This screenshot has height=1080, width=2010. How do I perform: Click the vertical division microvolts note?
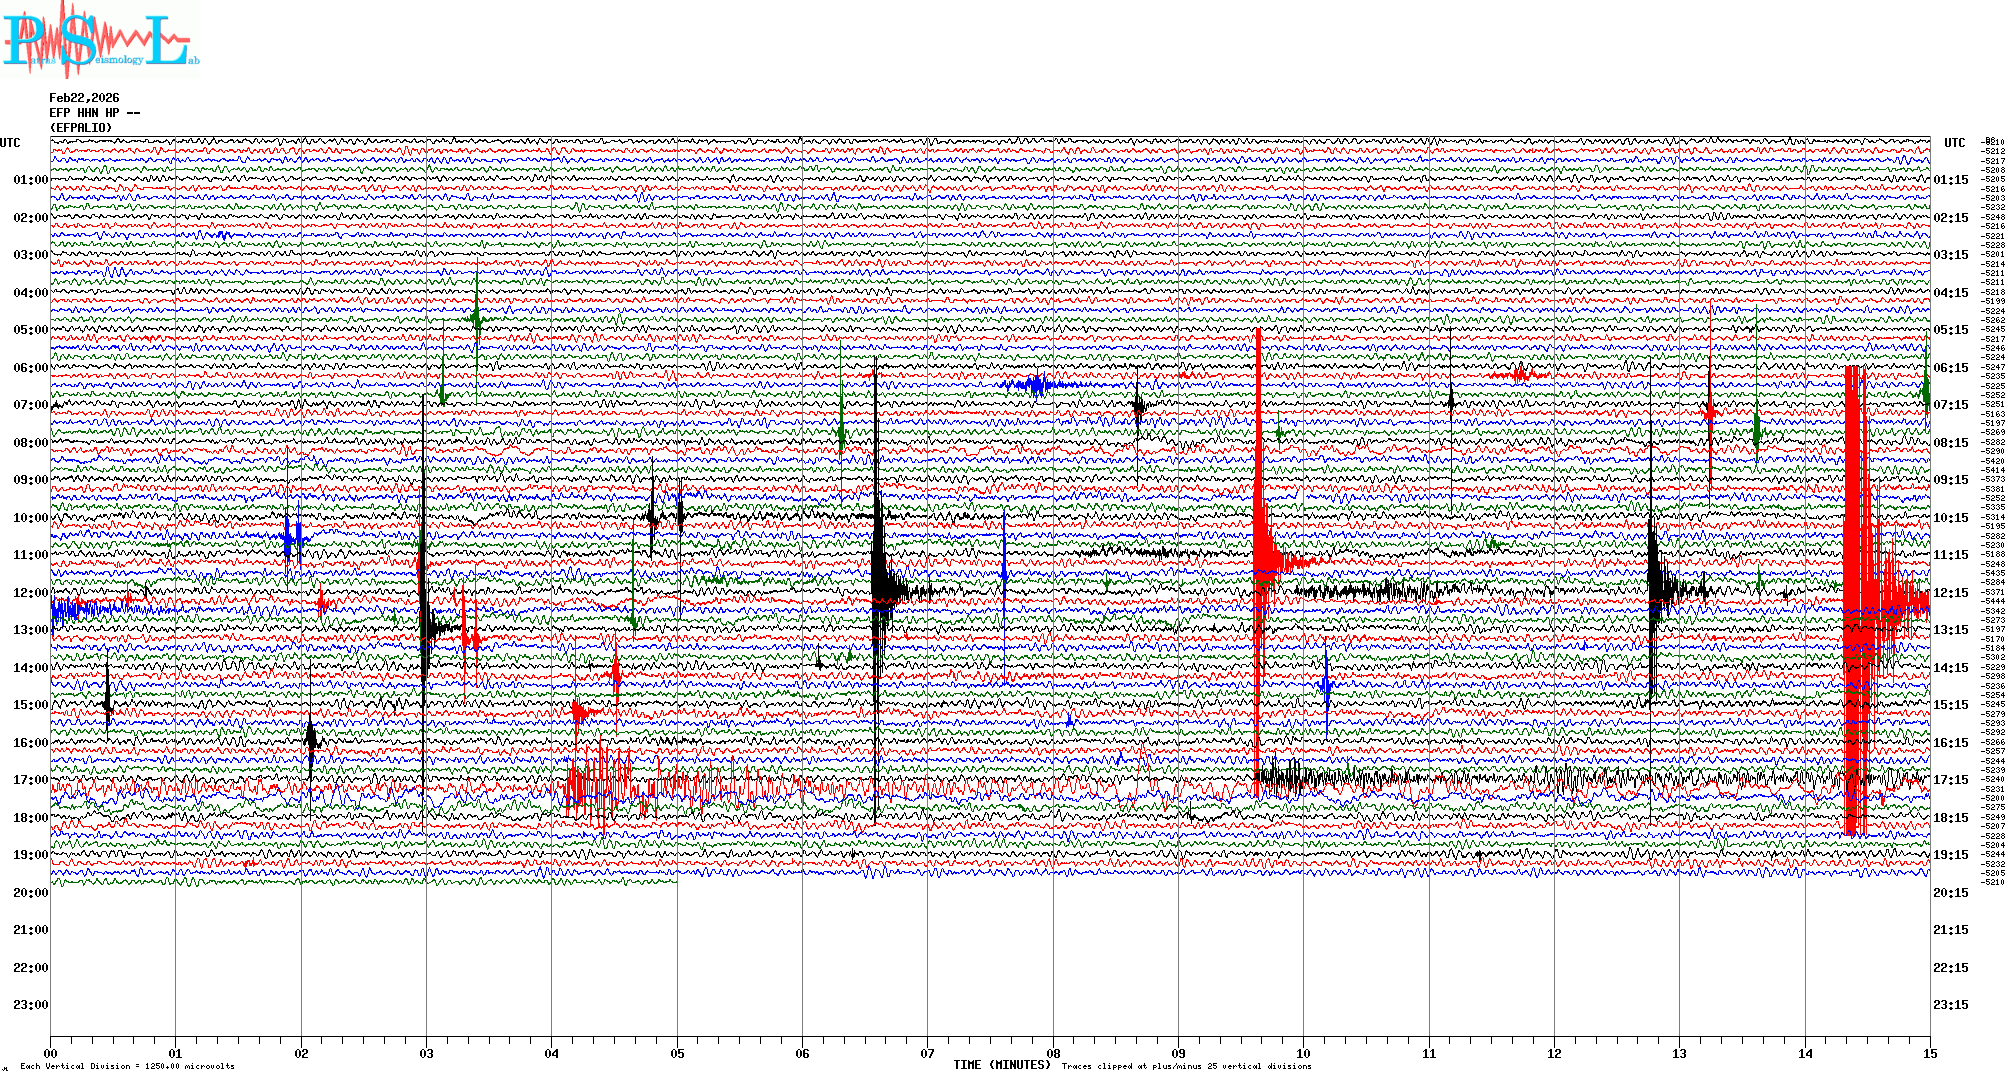click(x=127, y=1066)
